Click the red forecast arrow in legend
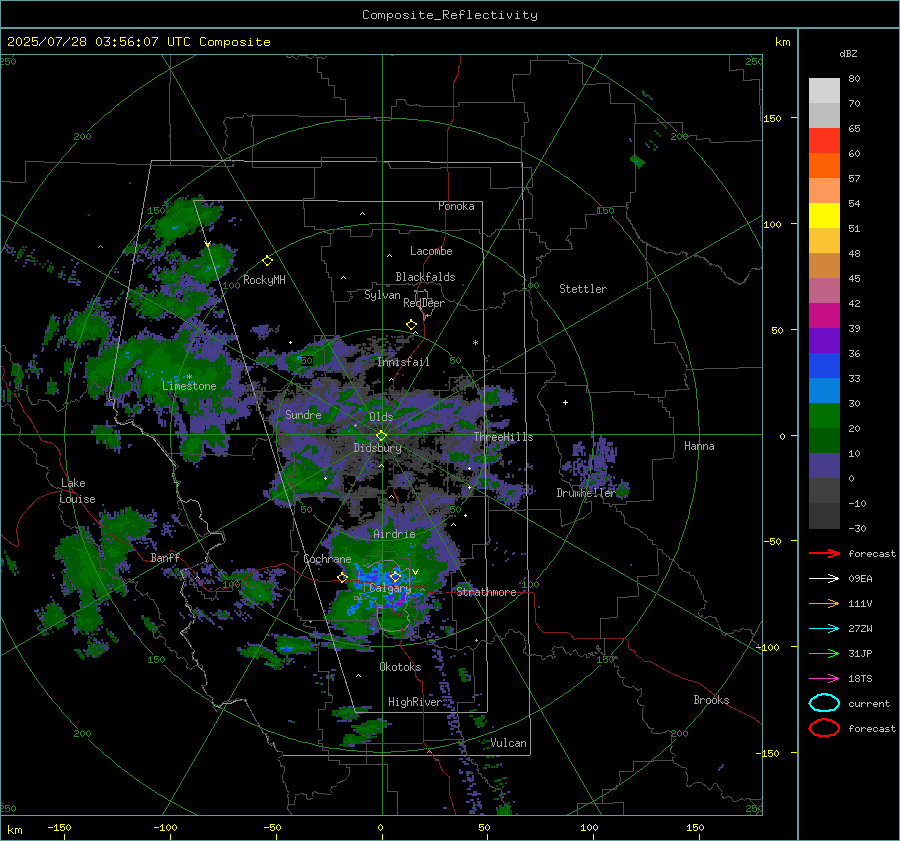 point(824,553)
